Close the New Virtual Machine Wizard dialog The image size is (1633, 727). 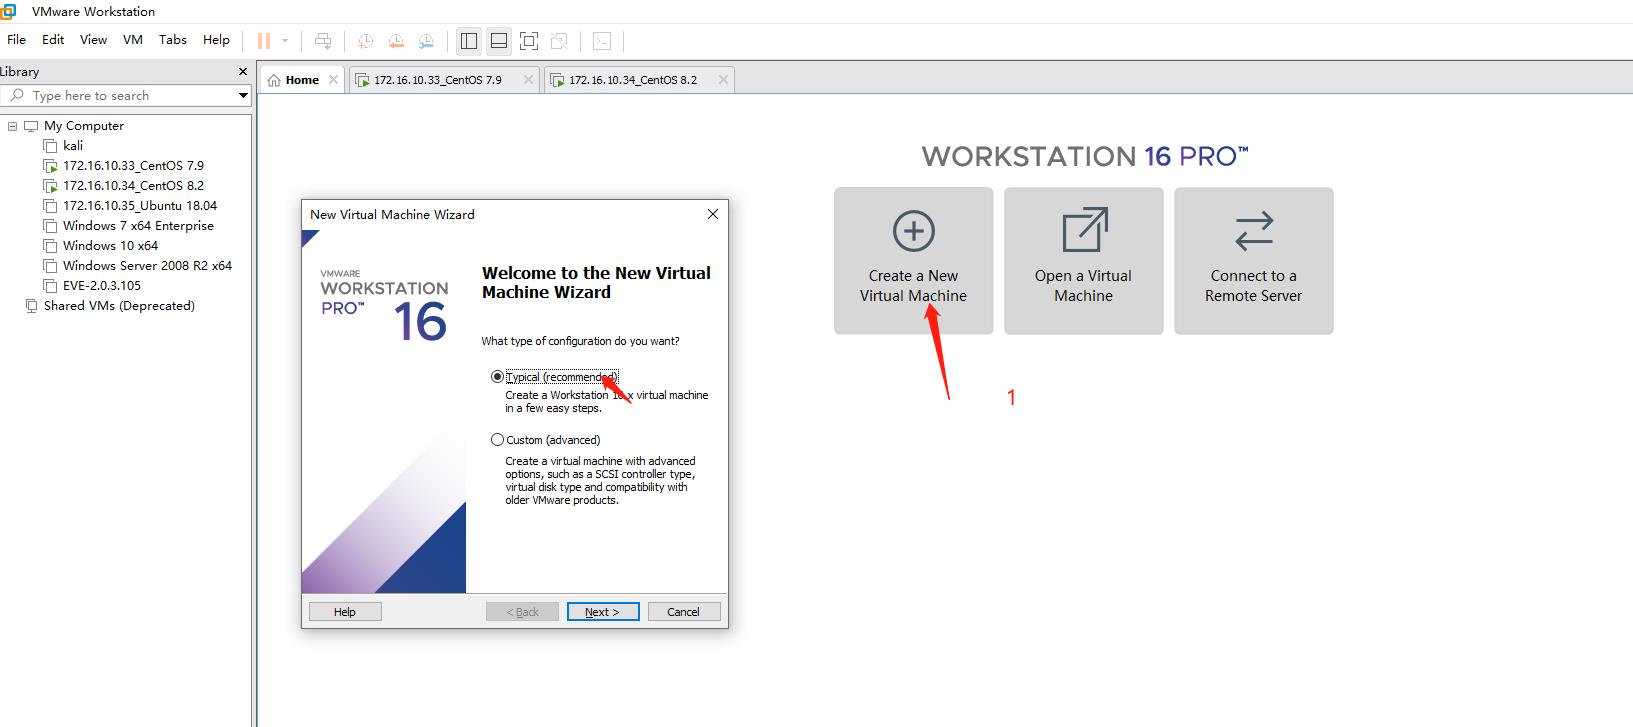click(713, 214)
